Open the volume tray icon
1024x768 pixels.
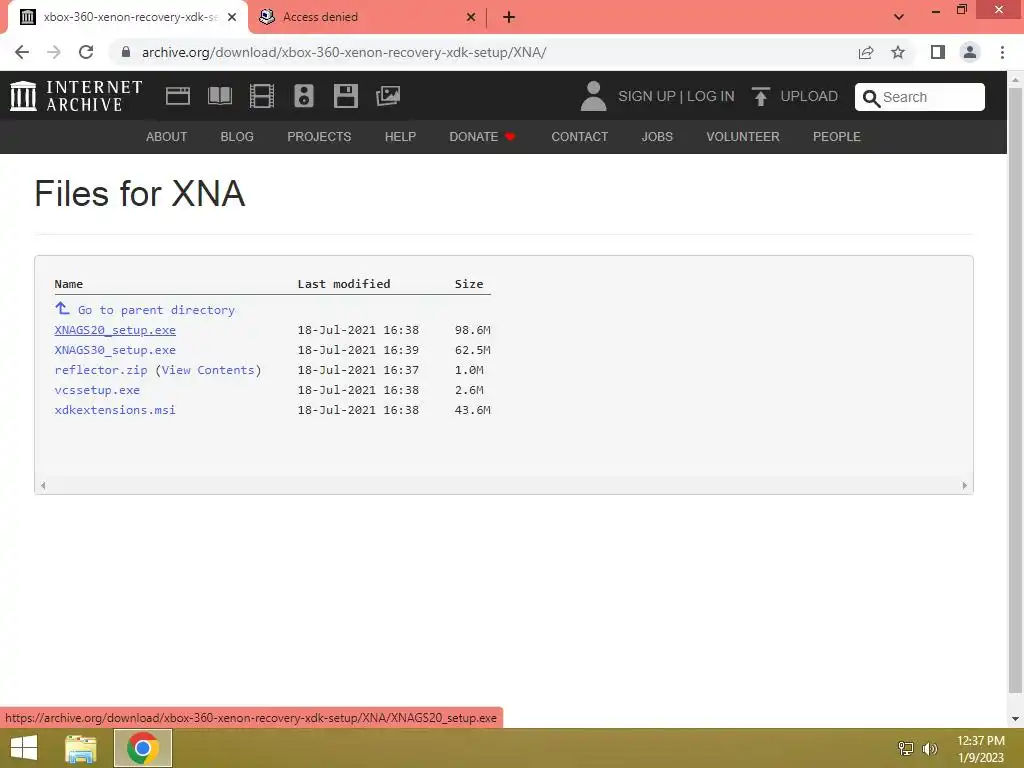(929, 748)
